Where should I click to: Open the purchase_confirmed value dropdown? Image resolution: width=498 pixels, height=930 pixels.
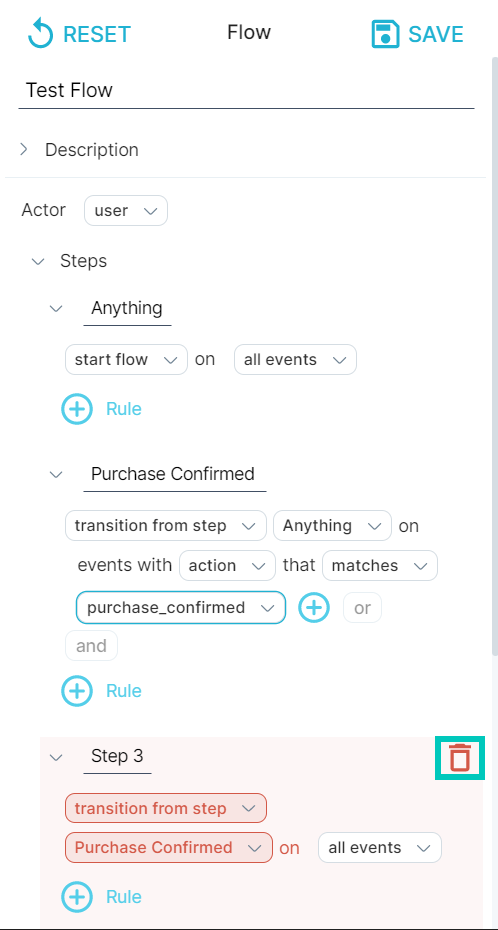(x=181, y=607)
